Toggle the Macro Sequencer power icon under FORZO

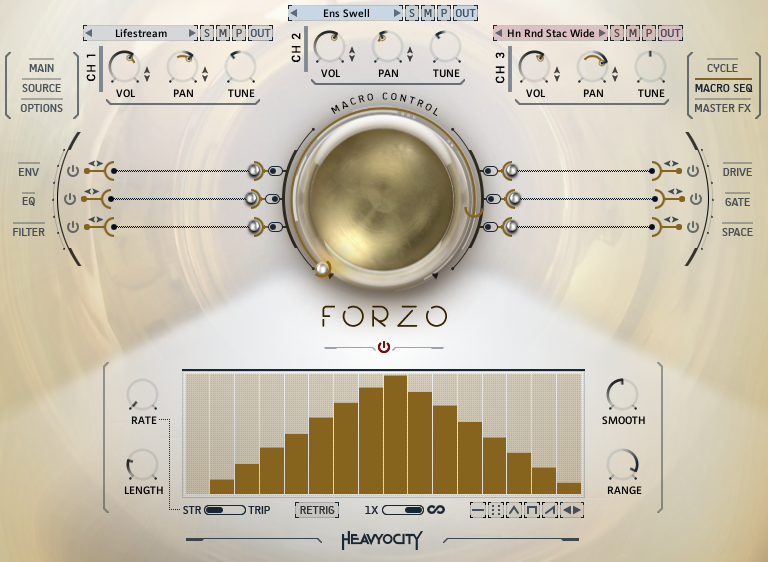click(384, 347)
